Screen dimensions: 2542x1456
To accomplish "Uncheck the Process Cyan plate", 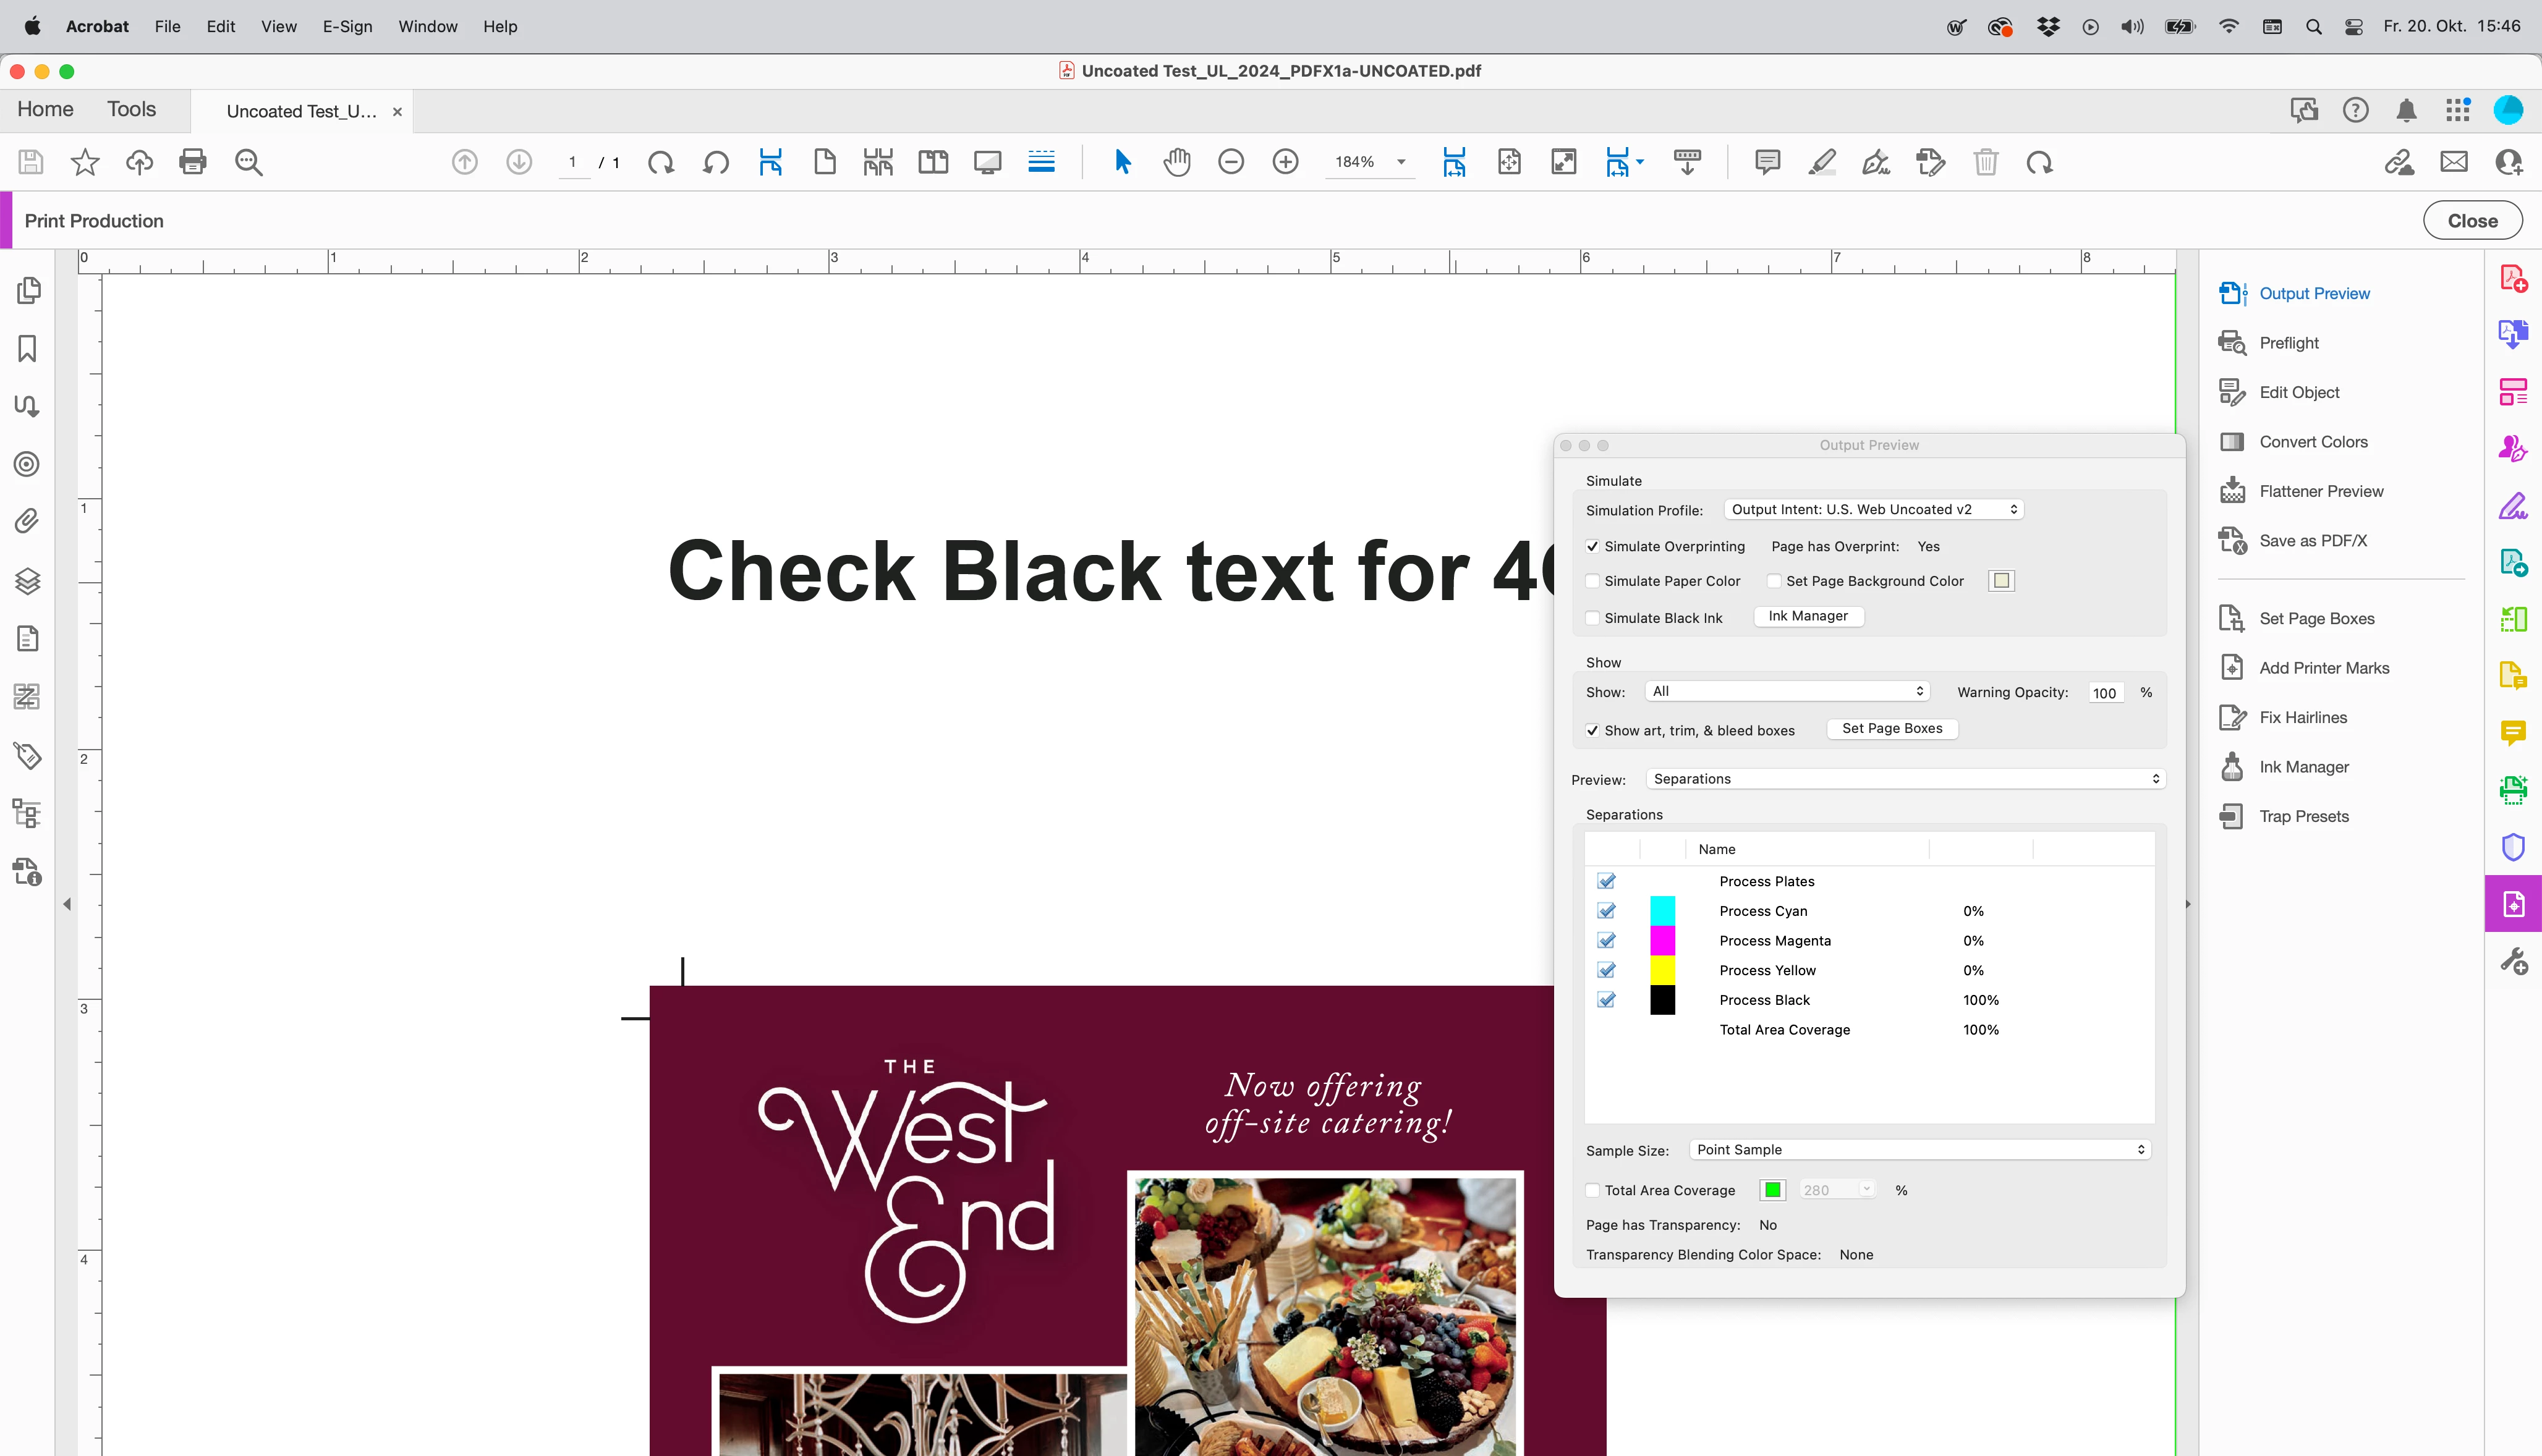I will coord(1606,911).
